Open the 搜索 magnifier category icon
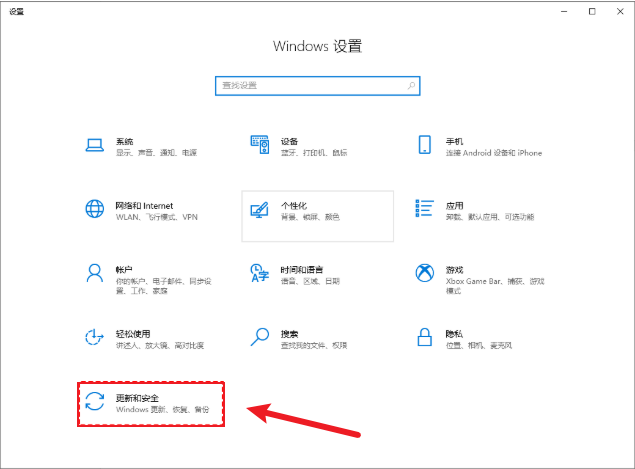The image size is (635, 469). click(260, 337)
